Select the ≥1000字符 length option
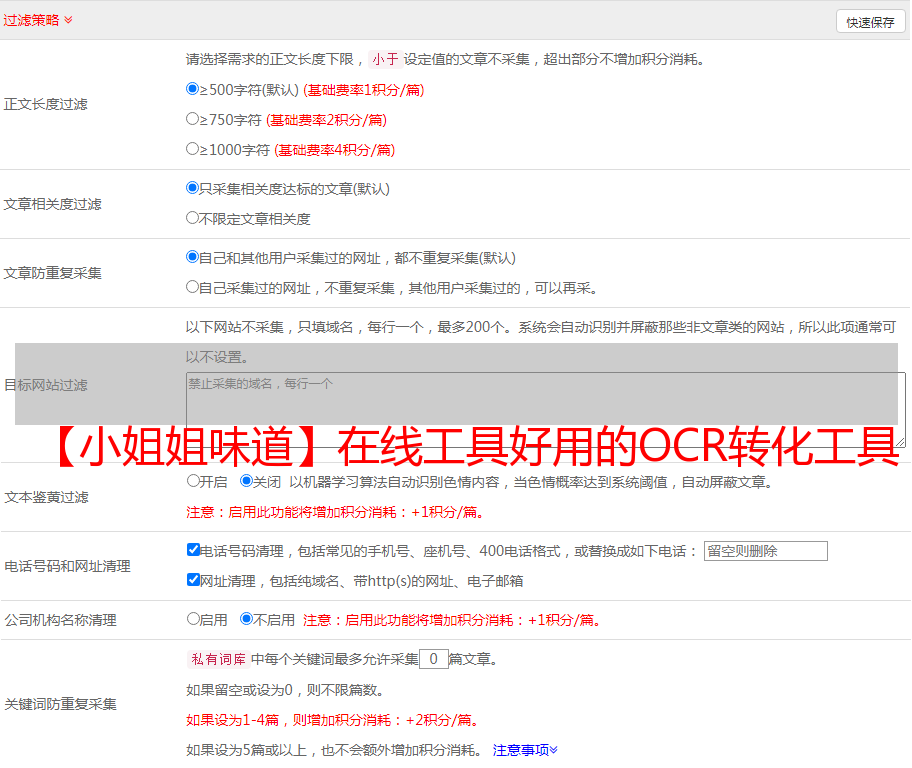 tap(193, 148)
